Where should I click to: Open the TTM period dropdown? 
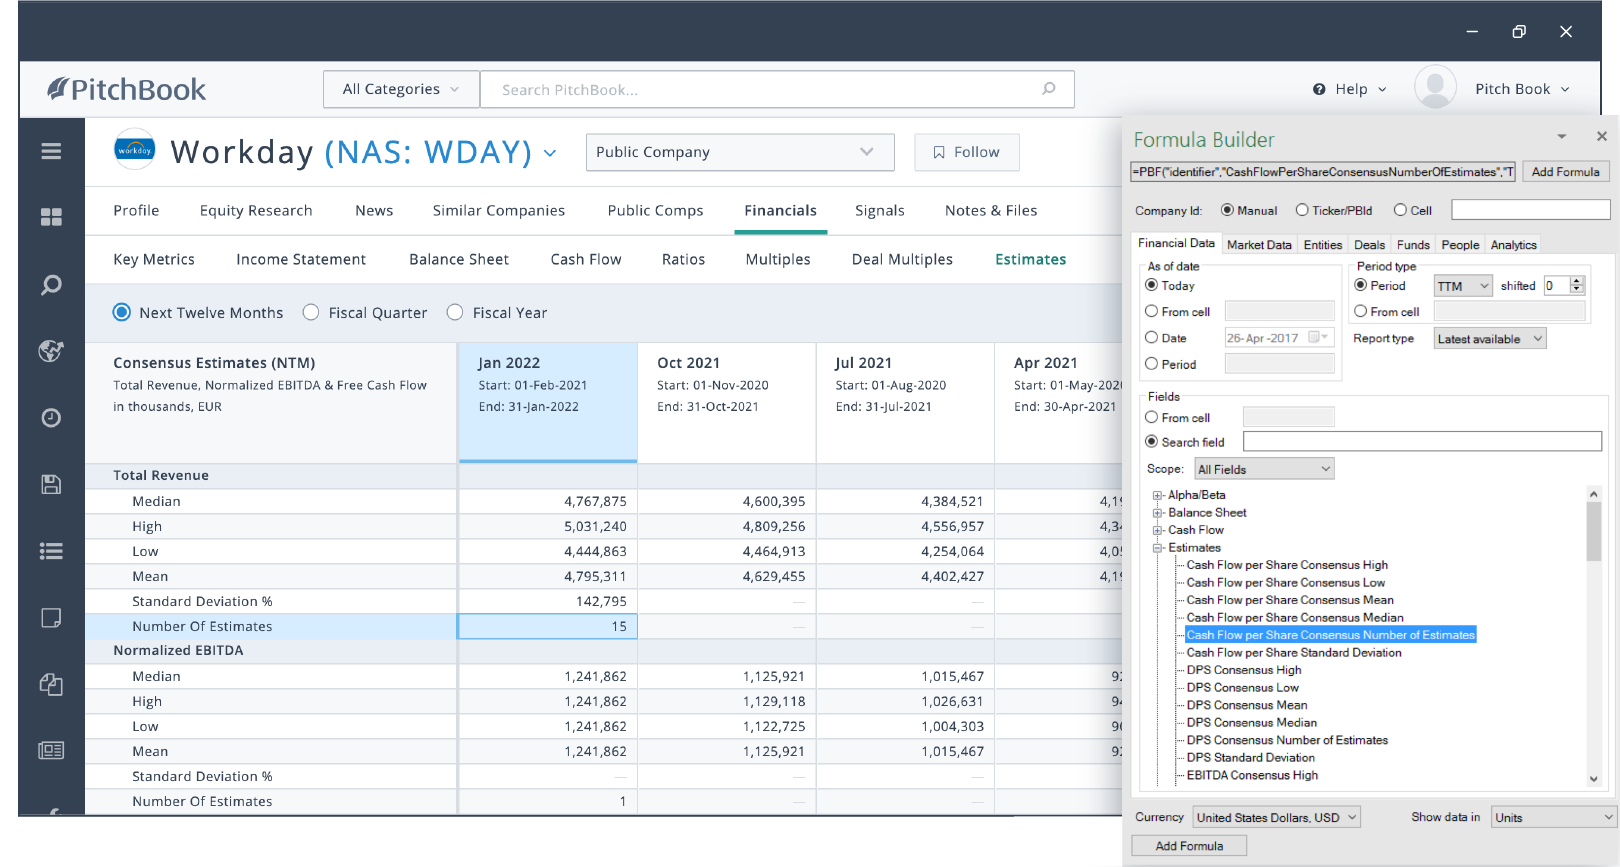[x=1463, y=286]
